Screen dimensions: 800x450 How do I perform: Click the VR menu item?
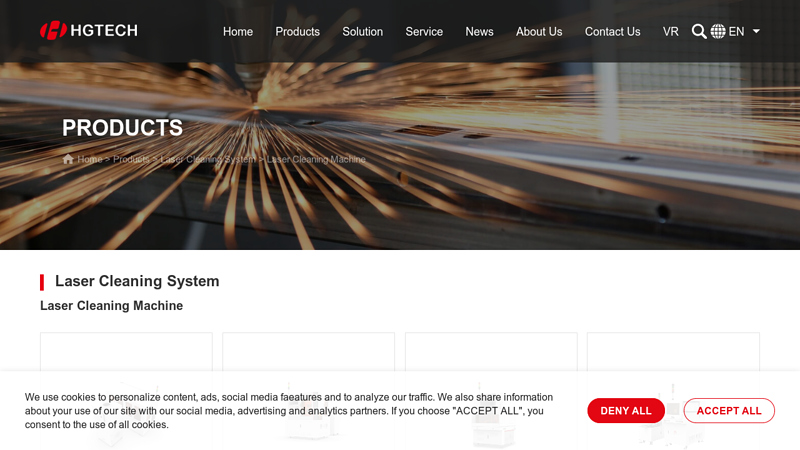[670, 31]
